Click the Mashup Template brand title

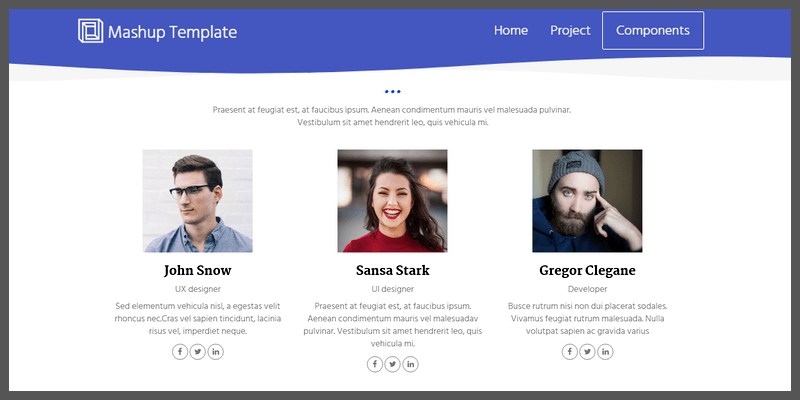pyautogui.click(x=172, y=32)
